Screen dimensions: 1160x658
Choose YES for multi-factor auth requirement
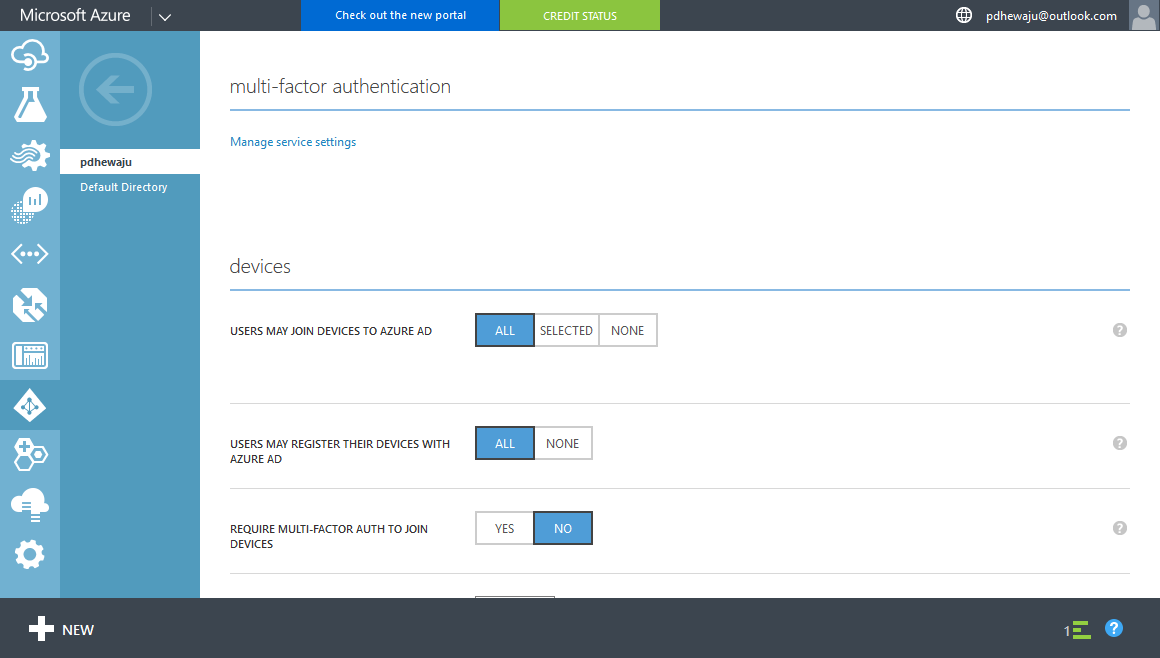505,528
